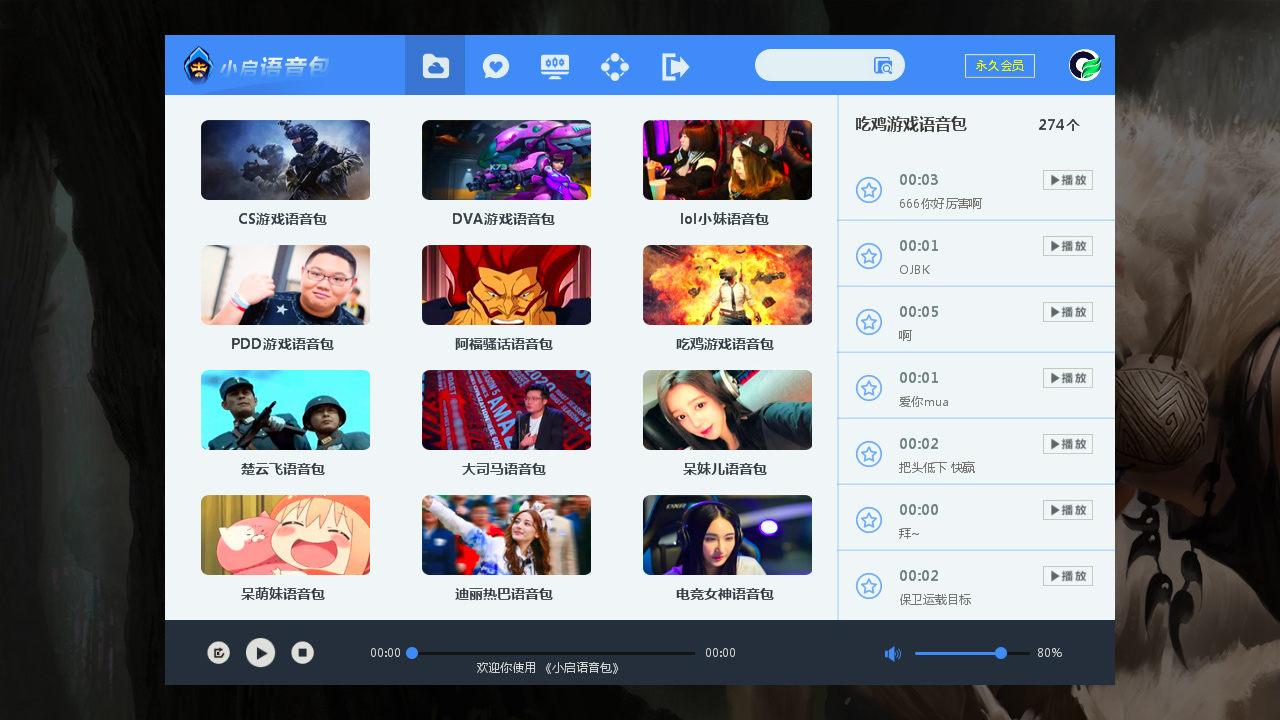Open the playlist edit icon near the player
The height and width of the screenshot is (720, 1280).
click(218, 652)
